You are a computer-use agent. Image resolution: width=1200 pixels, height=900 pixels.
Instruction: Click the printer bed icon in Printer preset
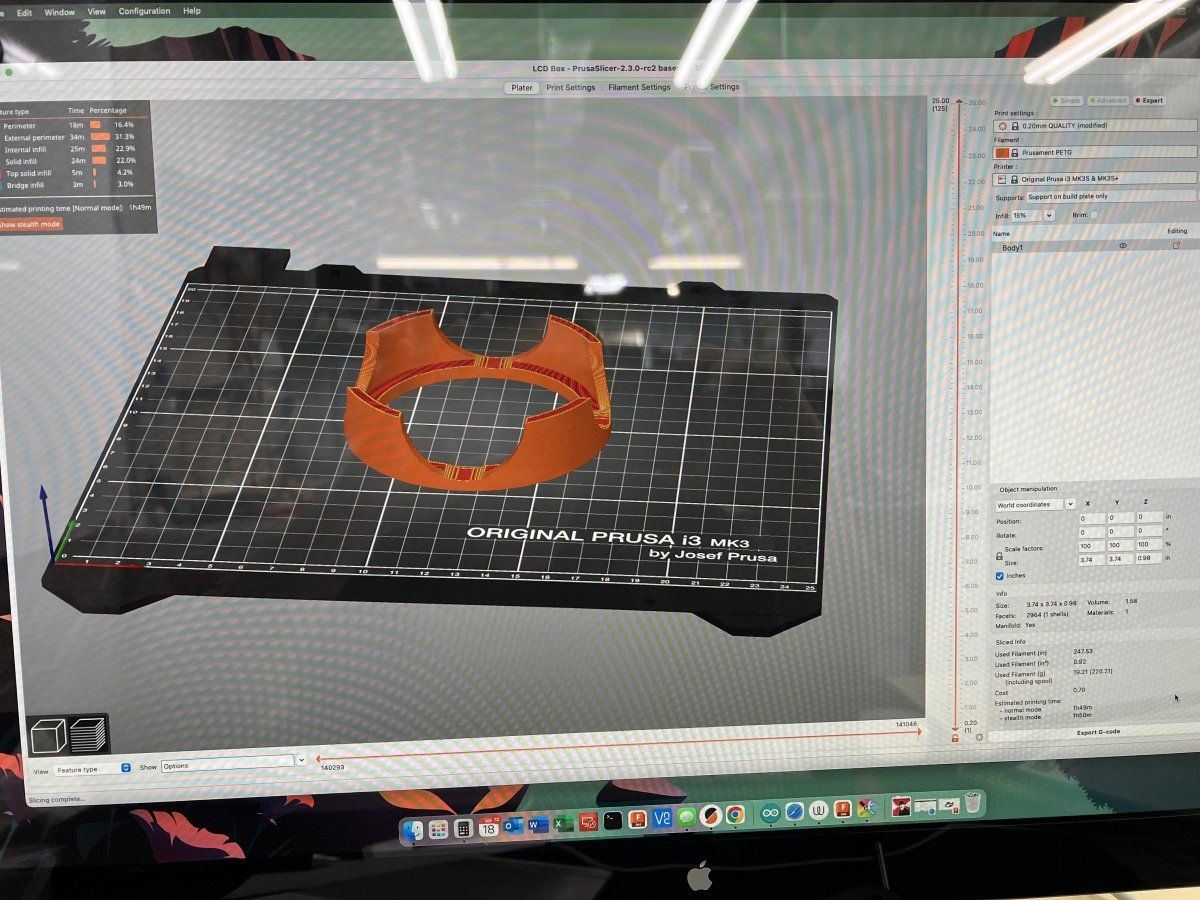(x=1001, y=179)
